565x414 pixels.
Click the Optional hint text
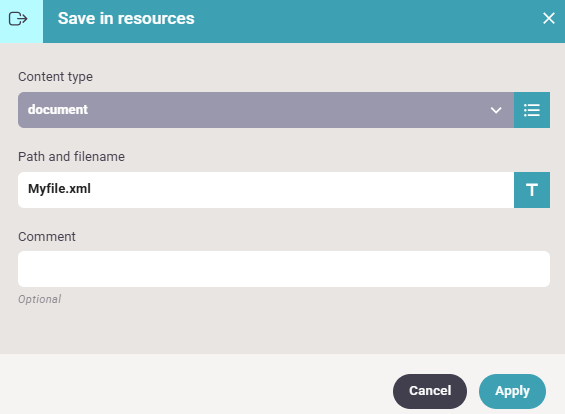[40, 299]
